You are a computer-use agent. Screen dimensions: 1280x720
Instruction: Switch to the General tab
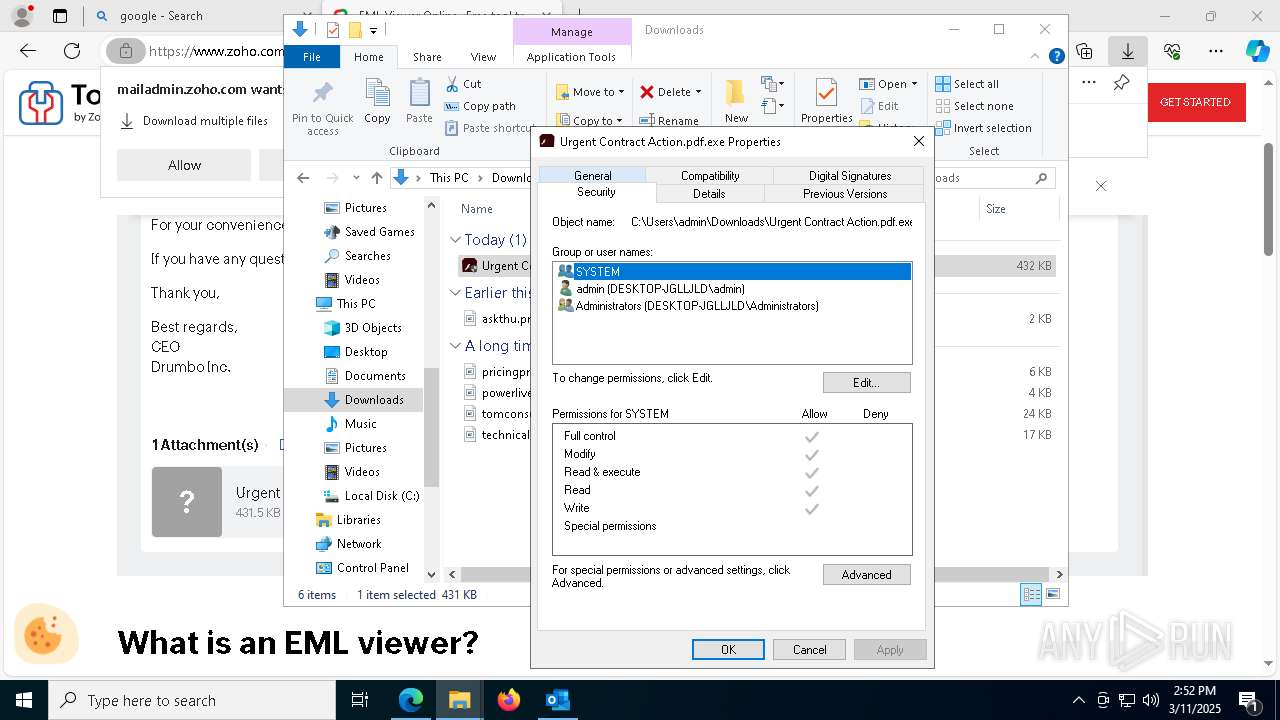pyautogui.click(x=592, y=175)
